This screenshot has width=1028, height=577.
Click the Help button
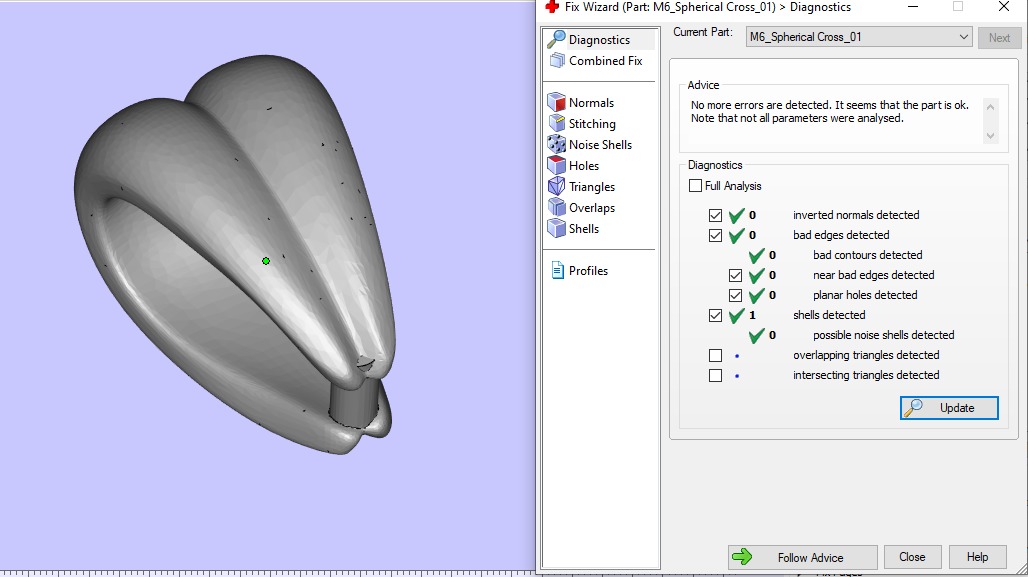977,557
